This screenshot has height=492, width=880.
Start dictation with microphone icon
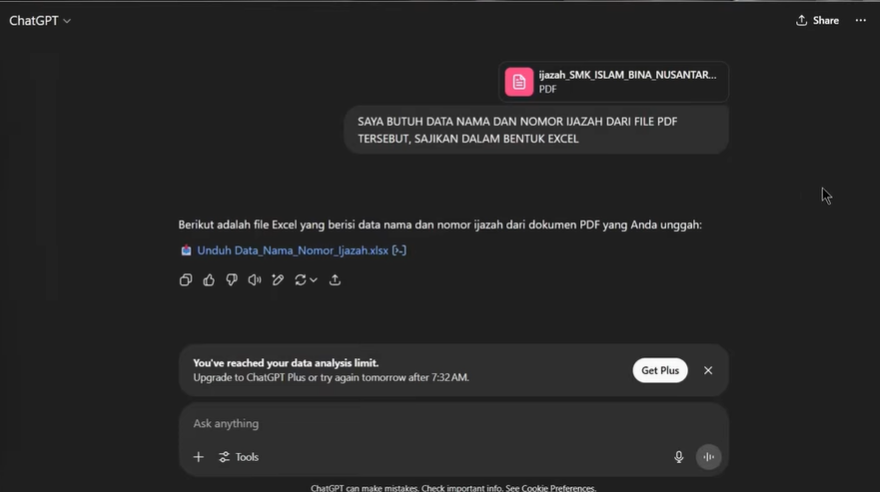[x=679, y=457]
